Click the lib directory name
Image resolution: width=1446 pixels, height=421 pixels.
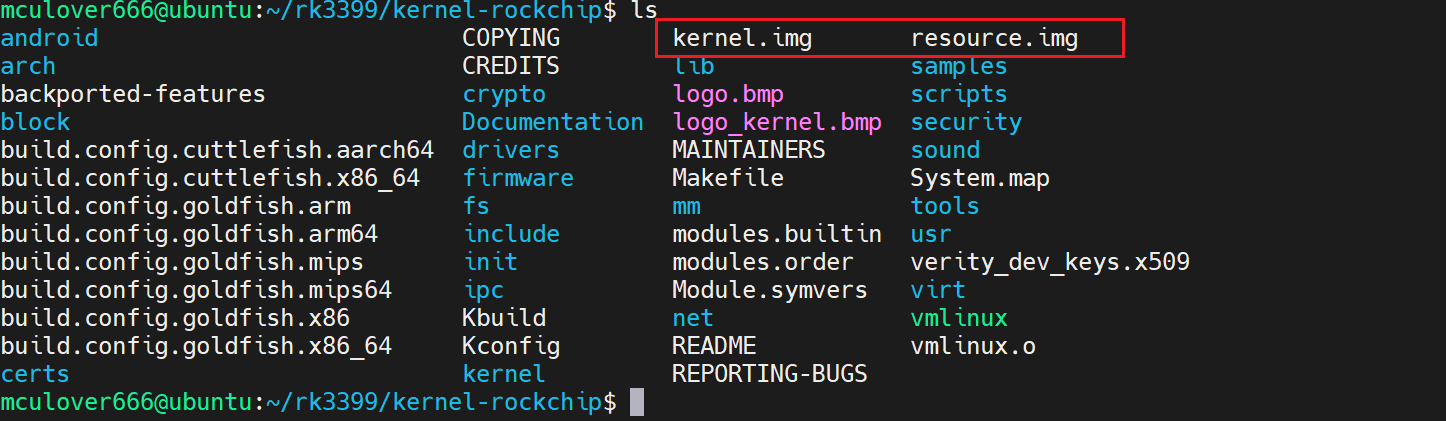(693, 67)
